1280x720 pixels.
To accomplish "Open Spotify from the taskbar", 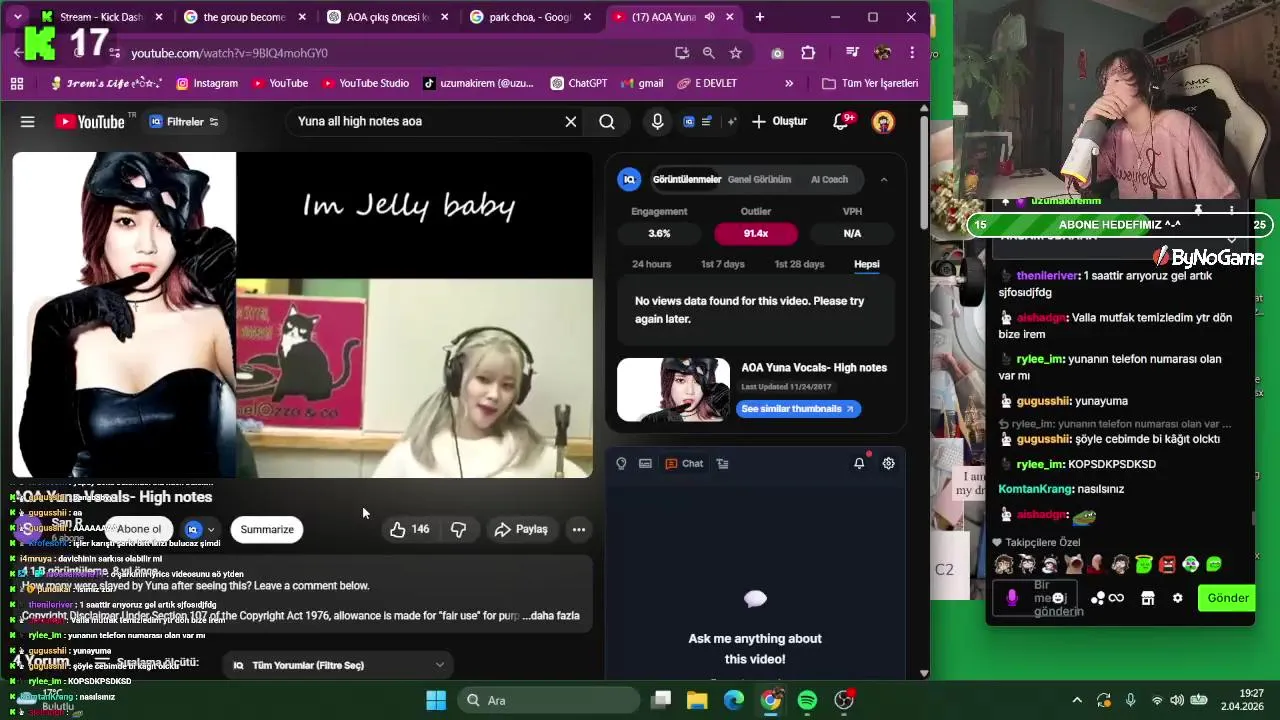I will tap(807, 700).
